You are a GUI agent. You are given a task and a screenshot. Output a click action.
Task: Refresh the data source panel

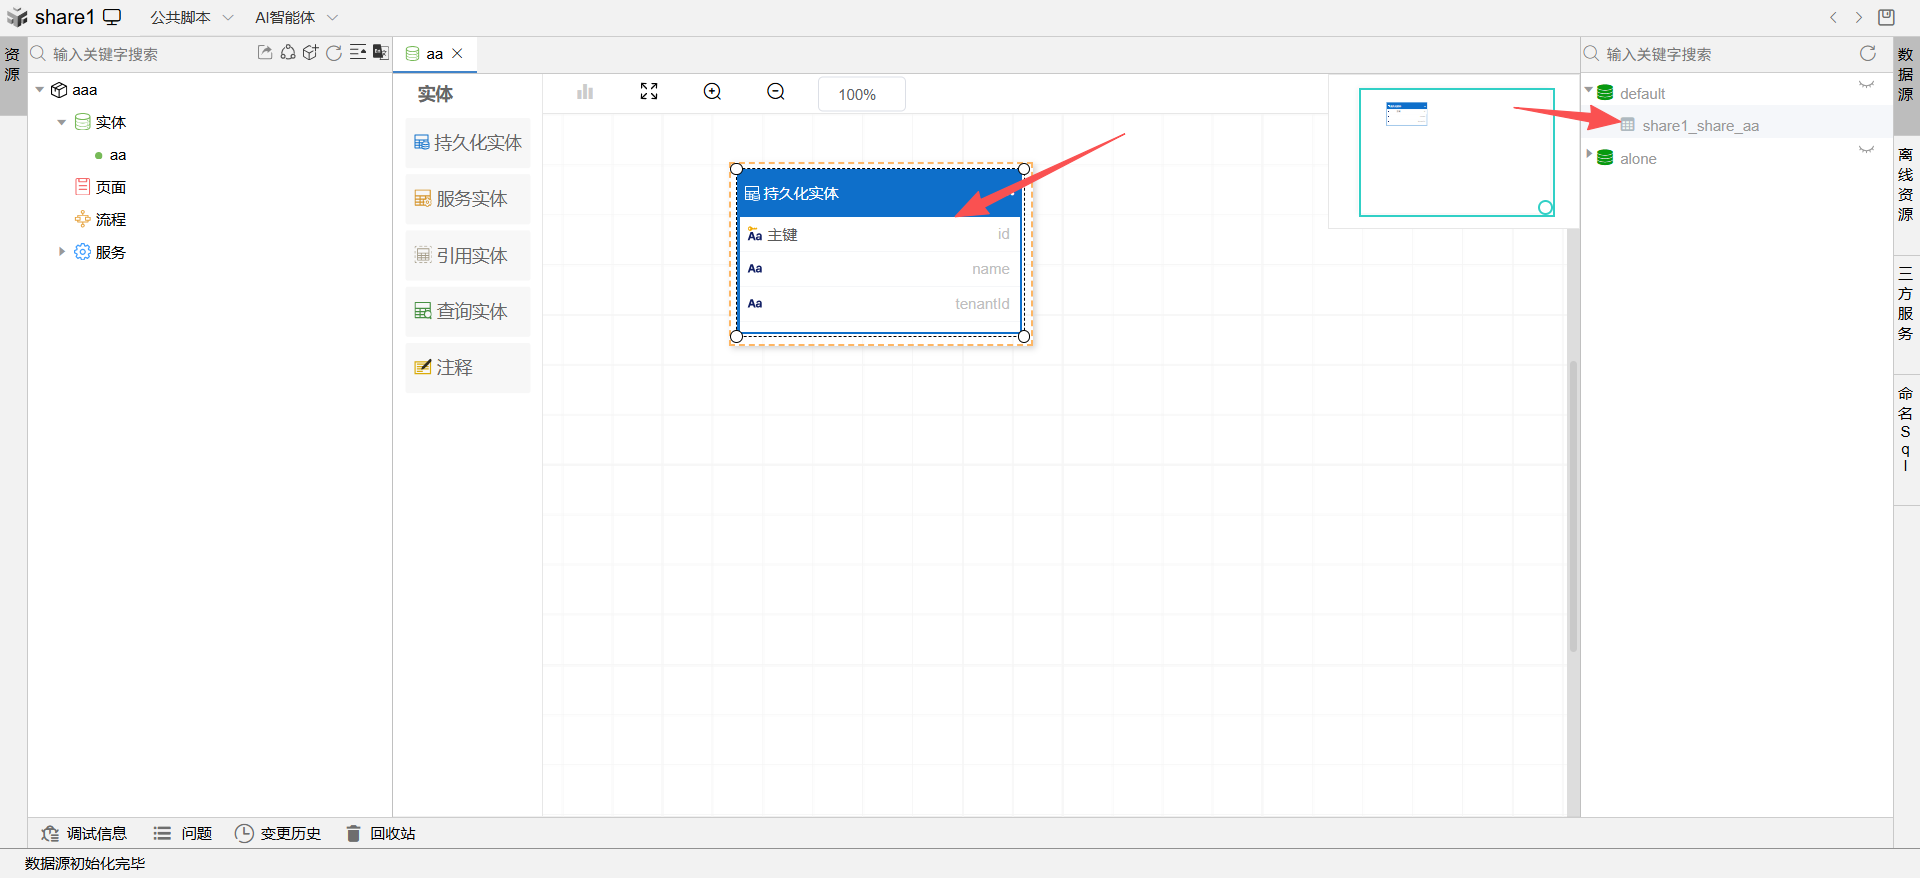point(1867,54)
